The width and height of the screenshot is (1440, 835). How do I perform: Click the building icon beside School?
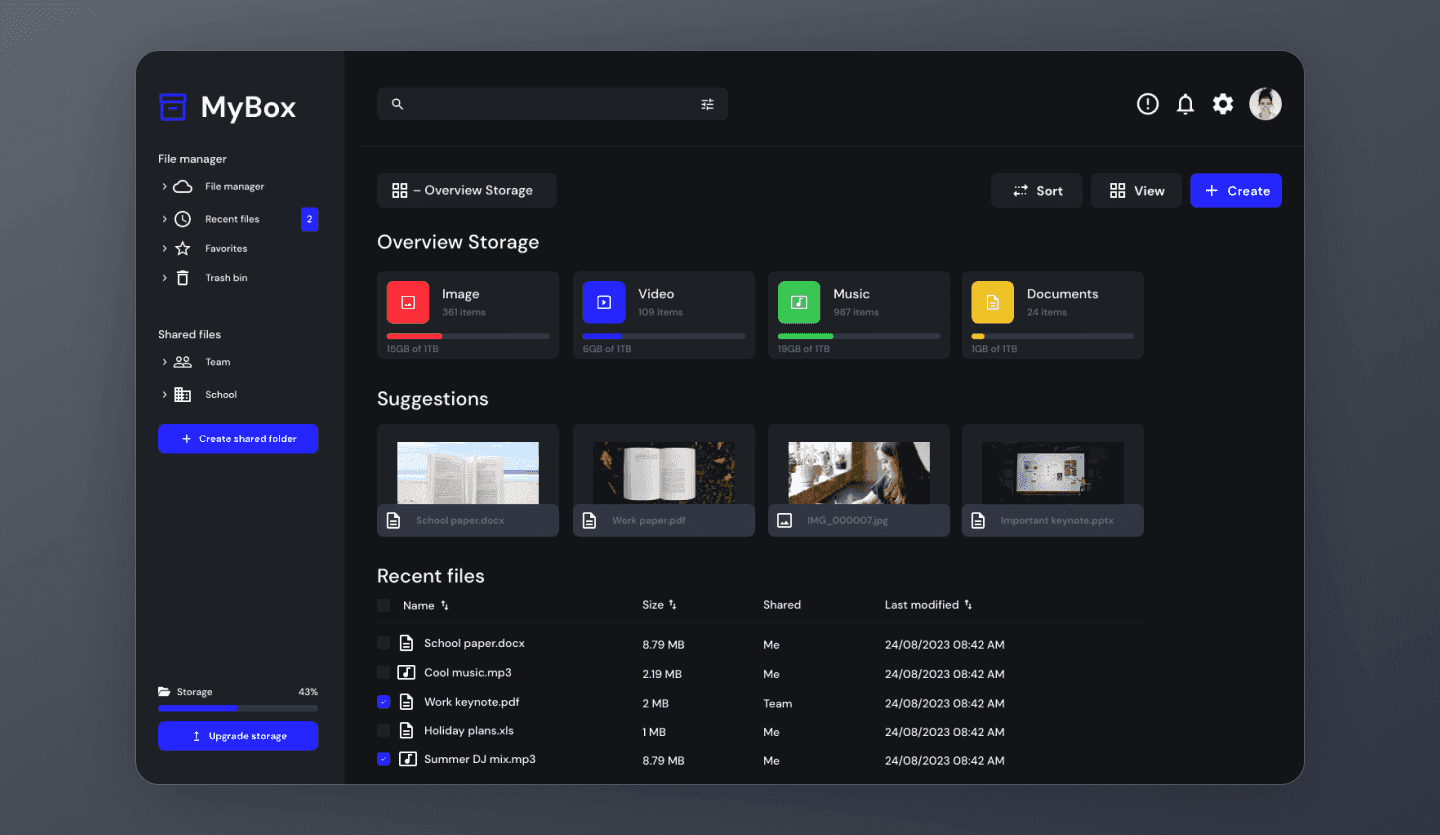(183, 395)
